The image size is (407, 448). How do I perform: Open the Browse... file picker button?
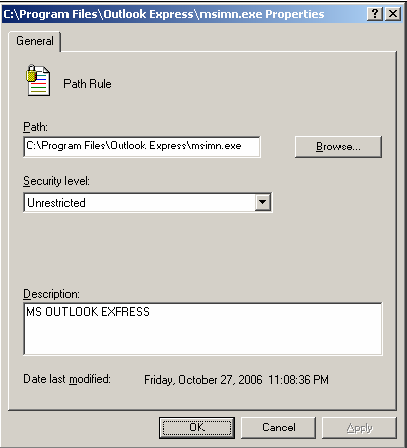pyautogui.click(x=338, y=147)
